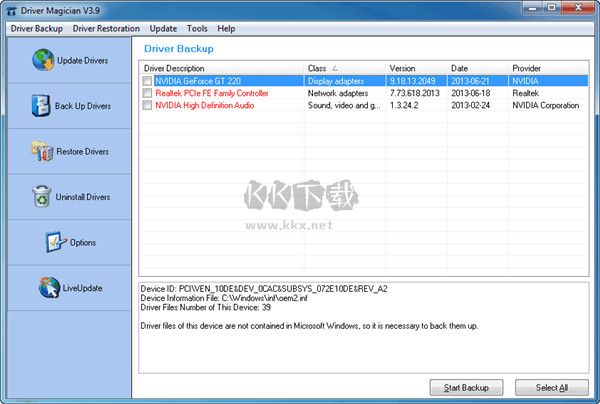Open the Driver Backup menu
600x404 pixels.
coord(37,29)
